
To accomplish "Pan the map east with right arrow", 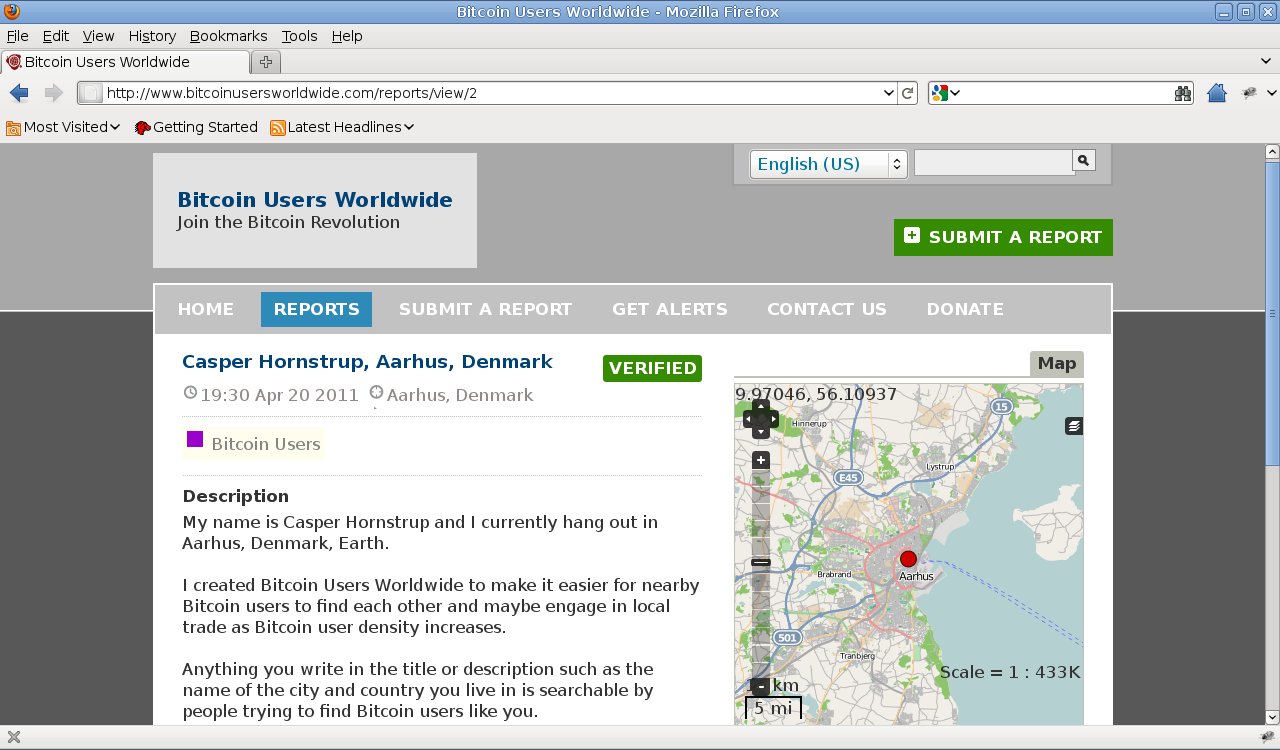I will pos(773,420).
